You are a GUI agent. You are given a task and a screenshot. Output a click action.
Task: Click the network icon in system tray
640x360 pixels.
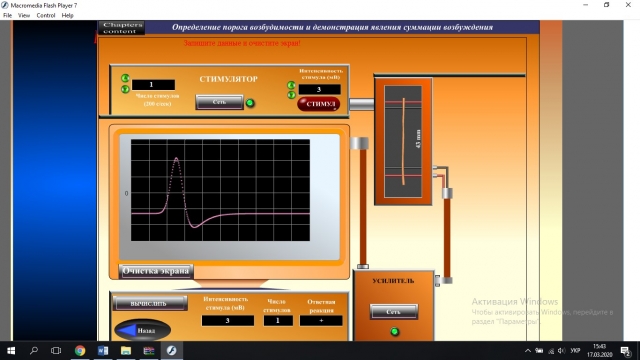pyautogui.click(x=551, y=351)
